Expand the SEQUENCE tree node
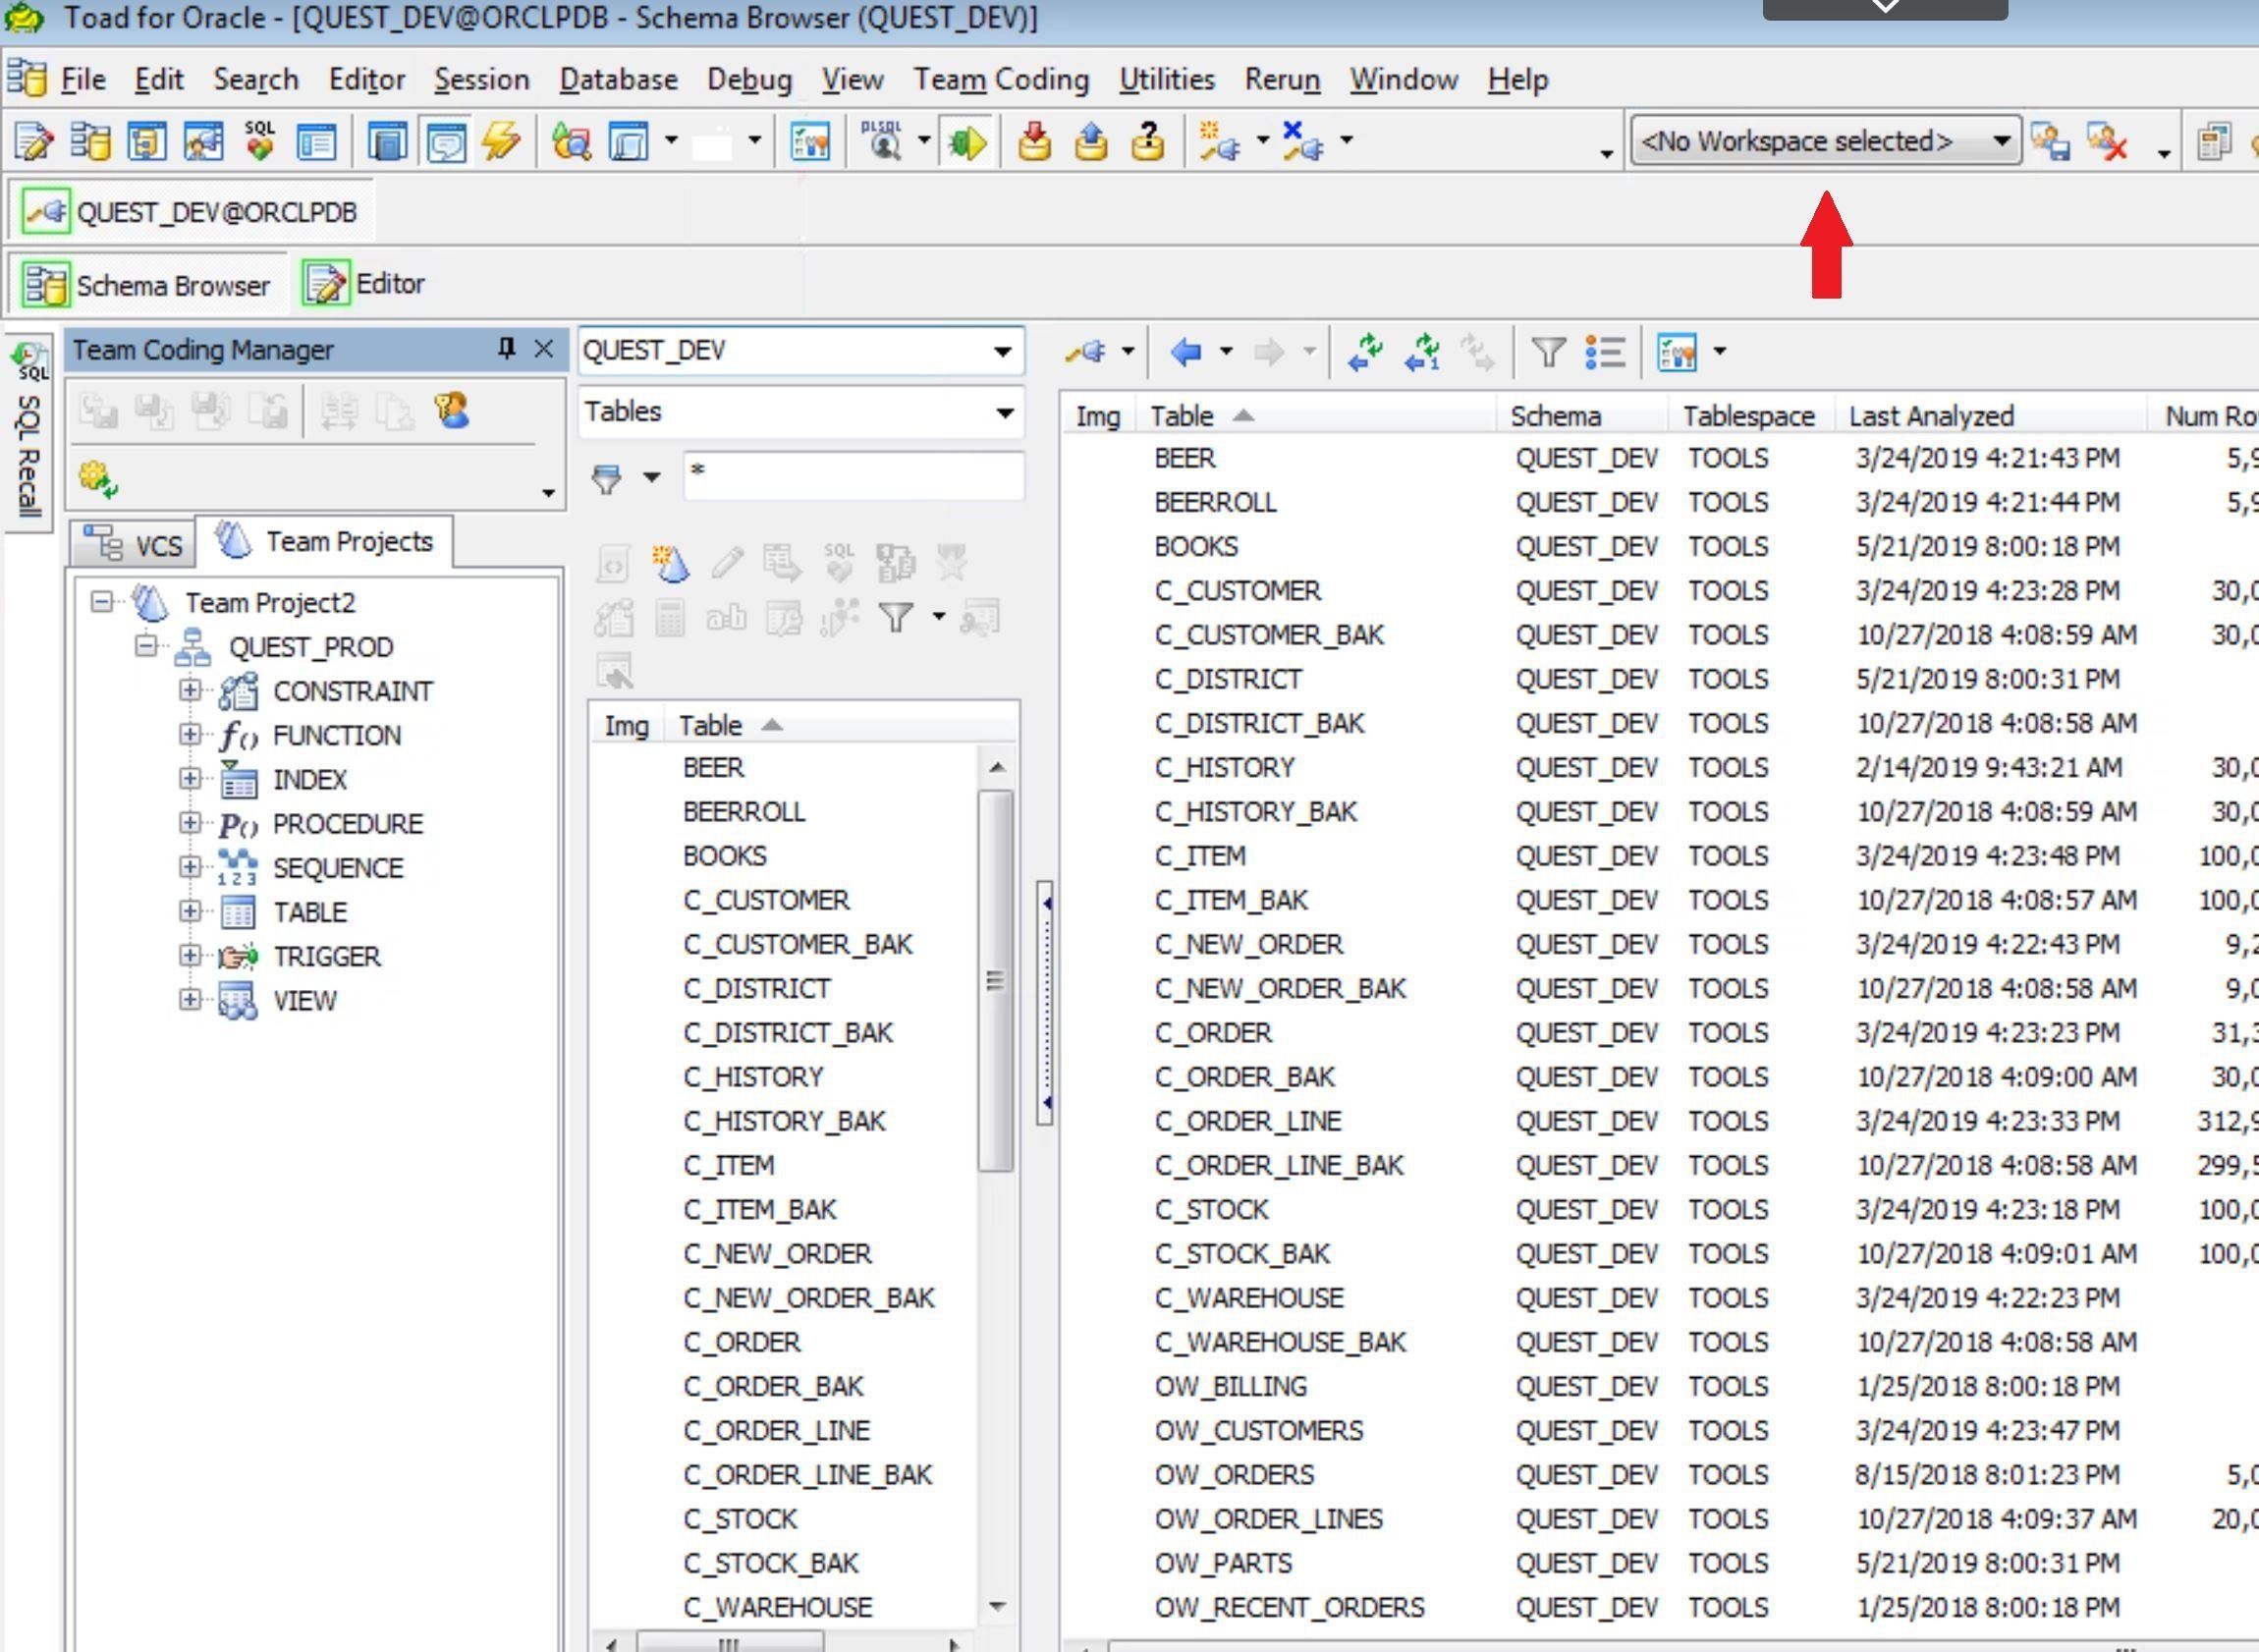The height and width of the screenshot is (1652, 2259). pos(190,866)
